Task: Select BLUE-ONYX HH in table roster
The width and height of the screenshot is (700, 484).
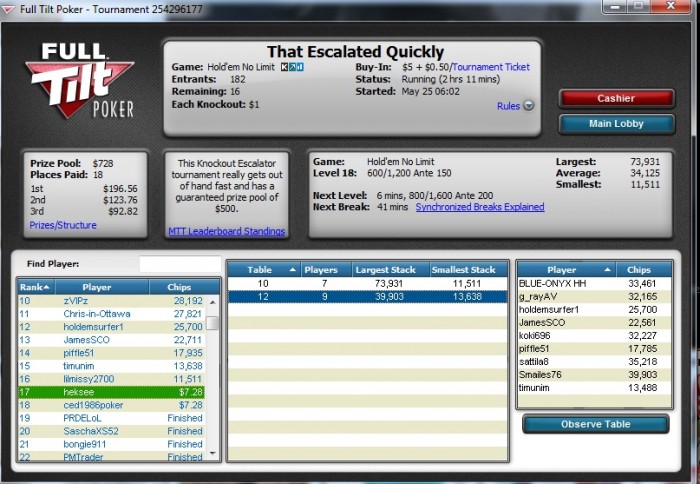Action: [594, 284]
